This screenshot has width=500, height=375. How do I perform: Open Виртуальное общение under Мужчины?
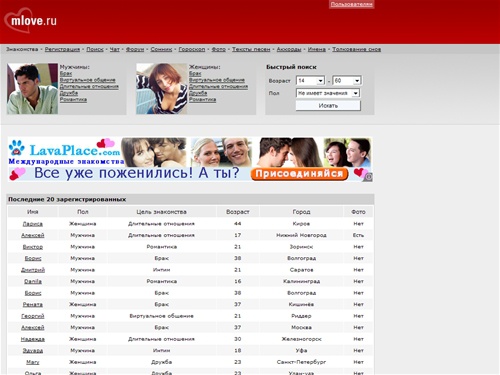88,80
